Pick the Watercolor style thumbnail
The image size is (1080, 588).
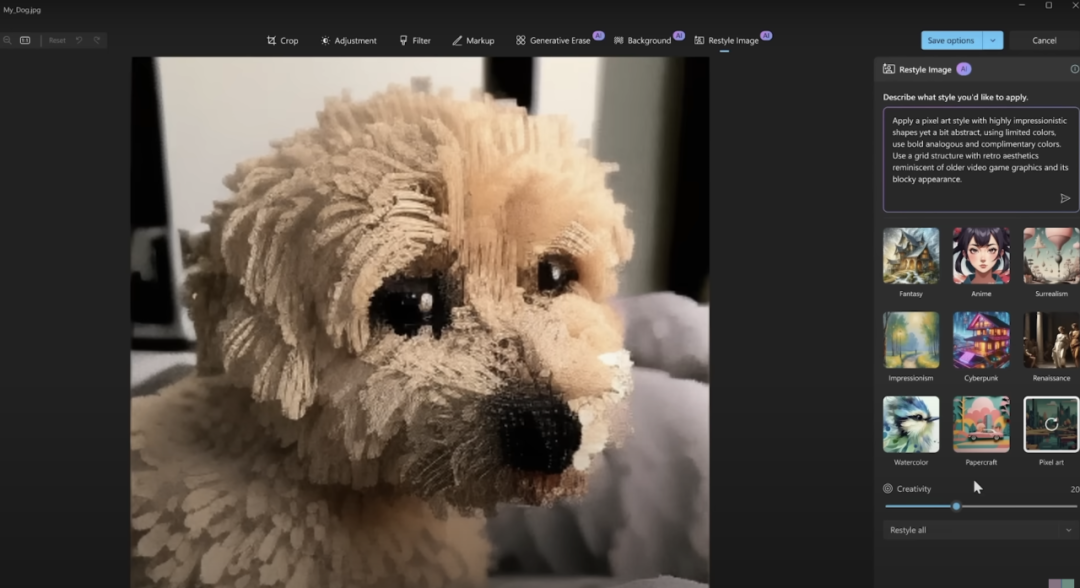[x=911, y=424]
